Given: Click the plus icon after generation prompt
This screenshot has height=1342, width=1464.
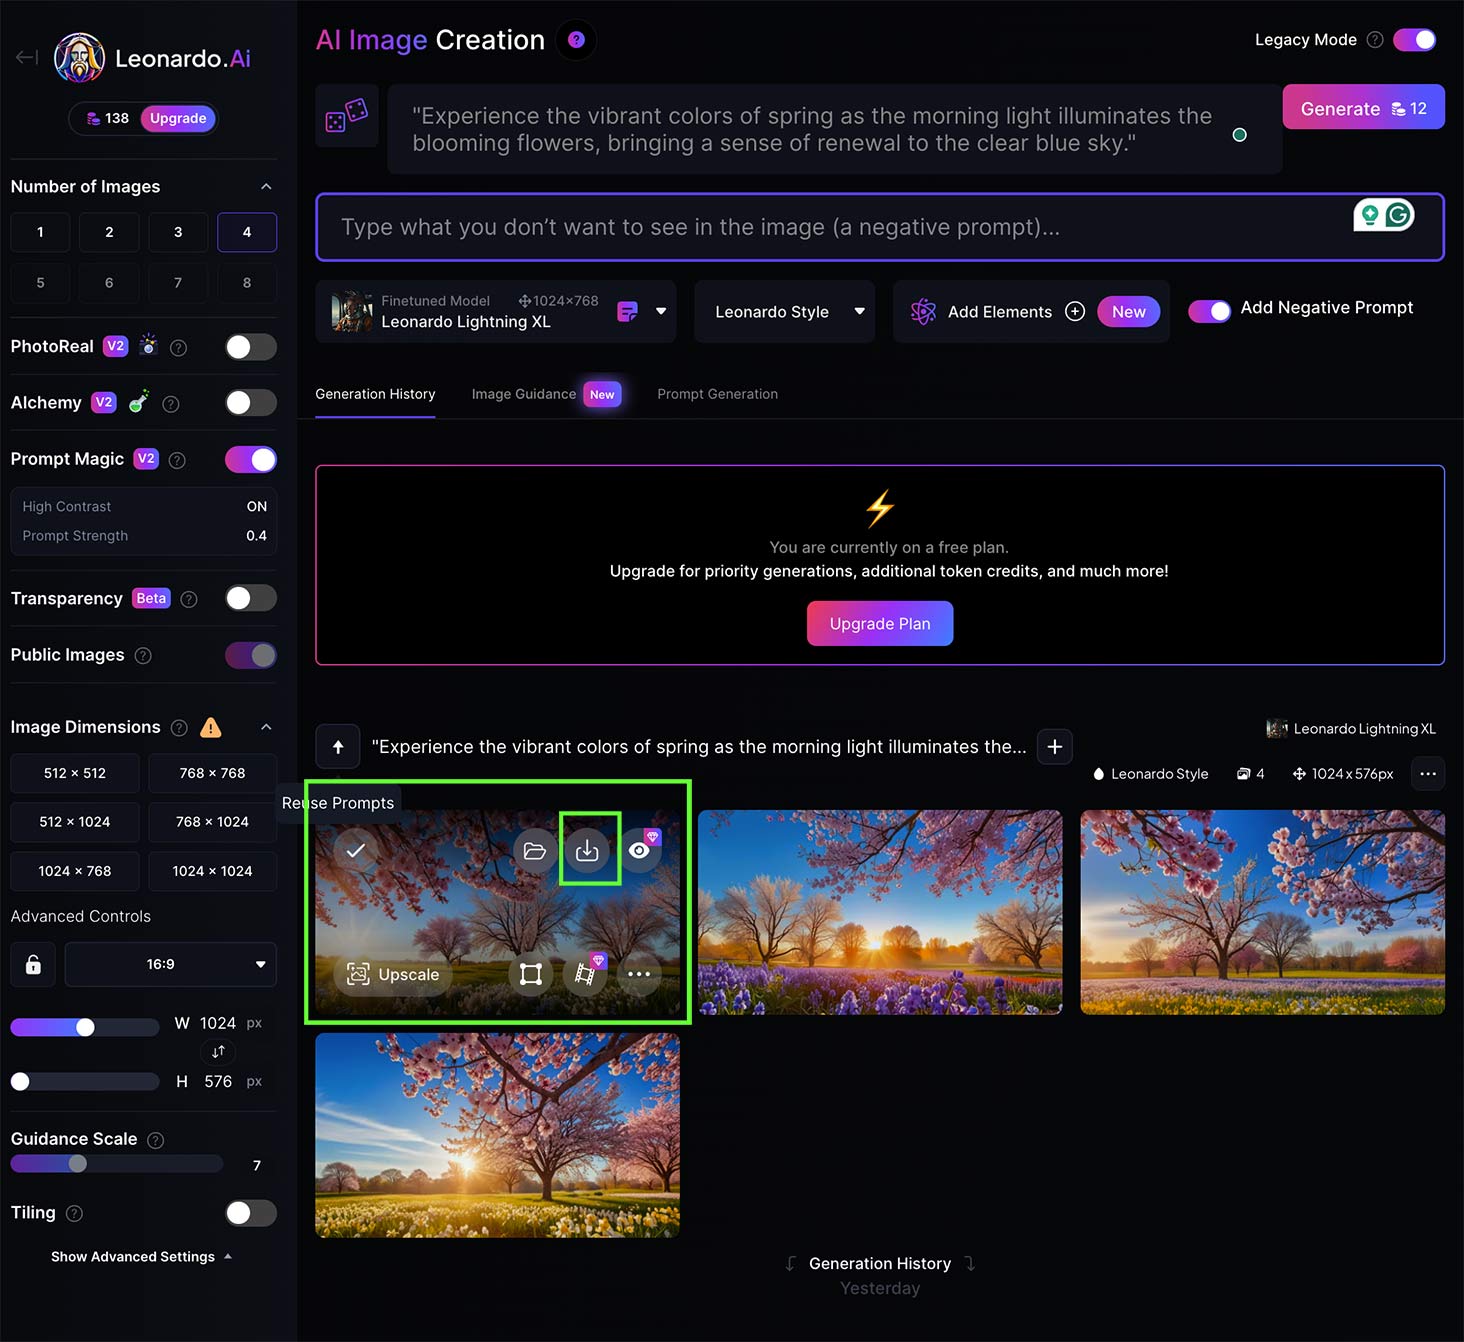Looking at the screenshot, I should coord(1055,747).
